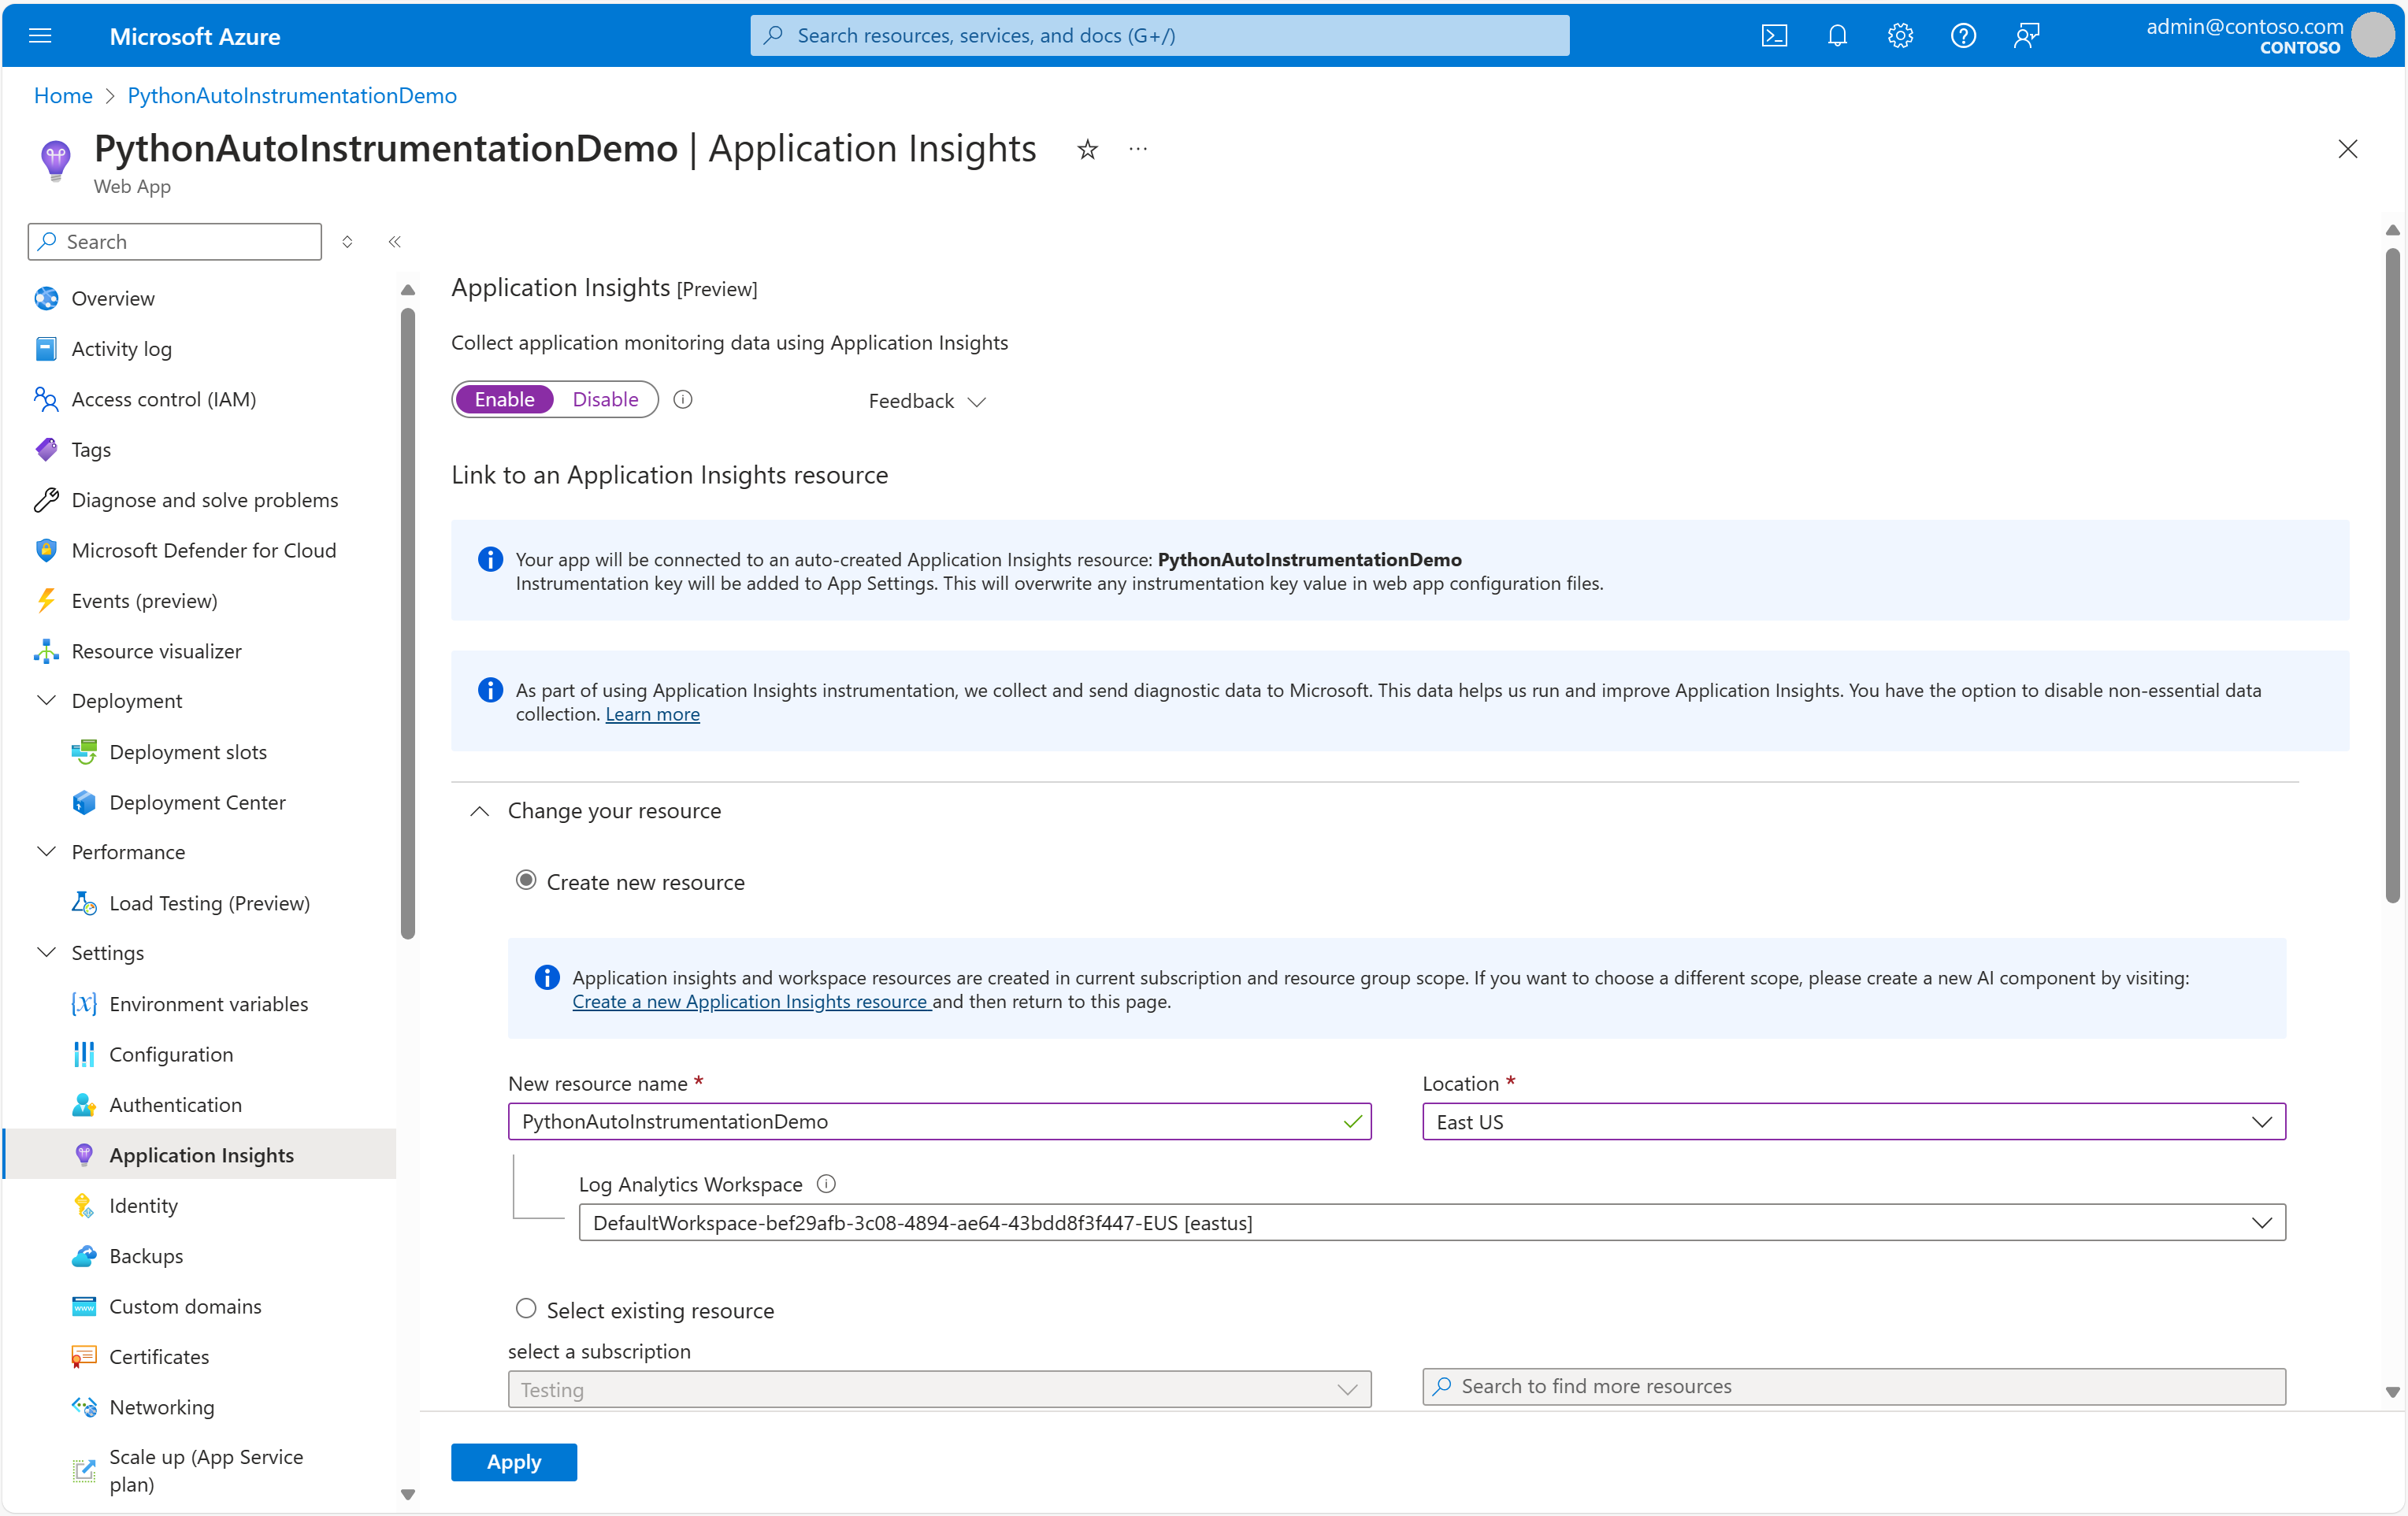
Task: Open the Location East US dropdown
Action: point(1853,1122)
